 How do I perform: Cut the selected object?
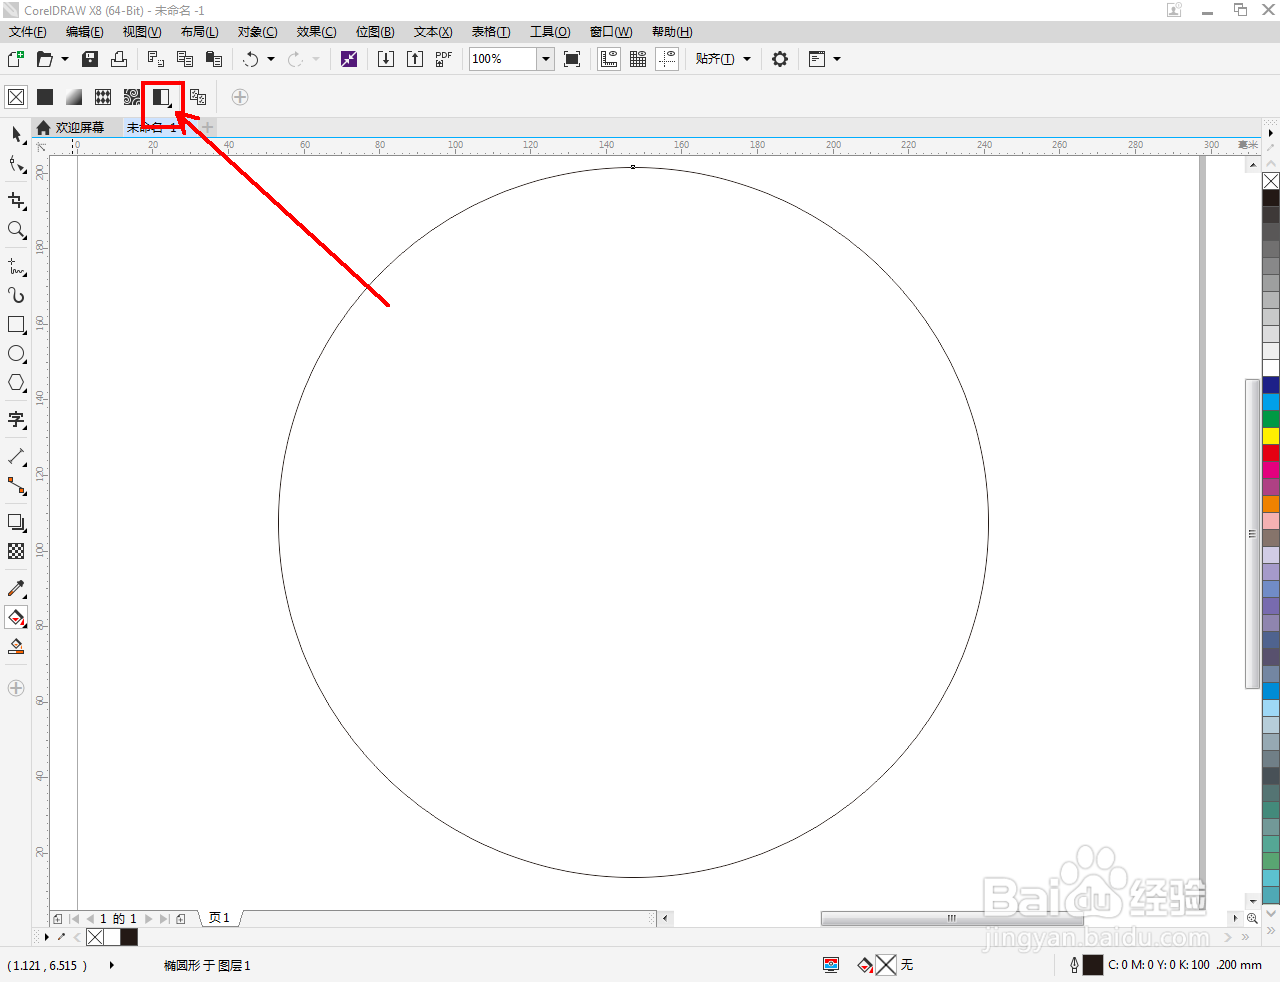(x=155, y=59)
